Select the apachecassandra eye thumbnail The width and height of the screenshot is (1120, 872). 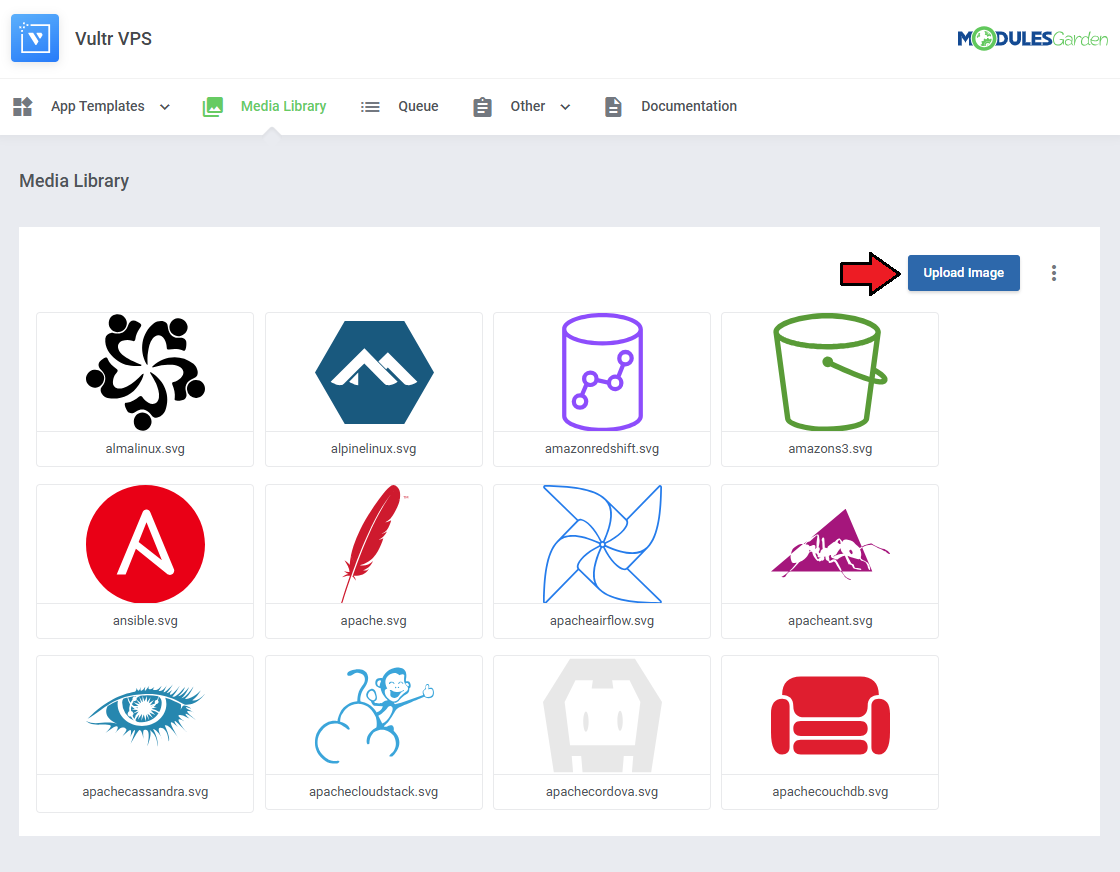(145, 716)
